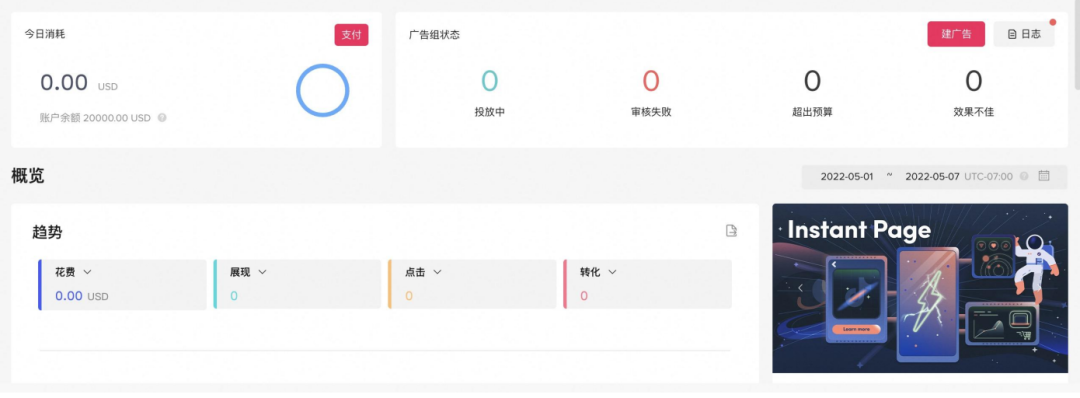Image resolution: width=1080 pixels, height=398 pixels.
Task: Click the 建广告 button
Action: (956, 34)
